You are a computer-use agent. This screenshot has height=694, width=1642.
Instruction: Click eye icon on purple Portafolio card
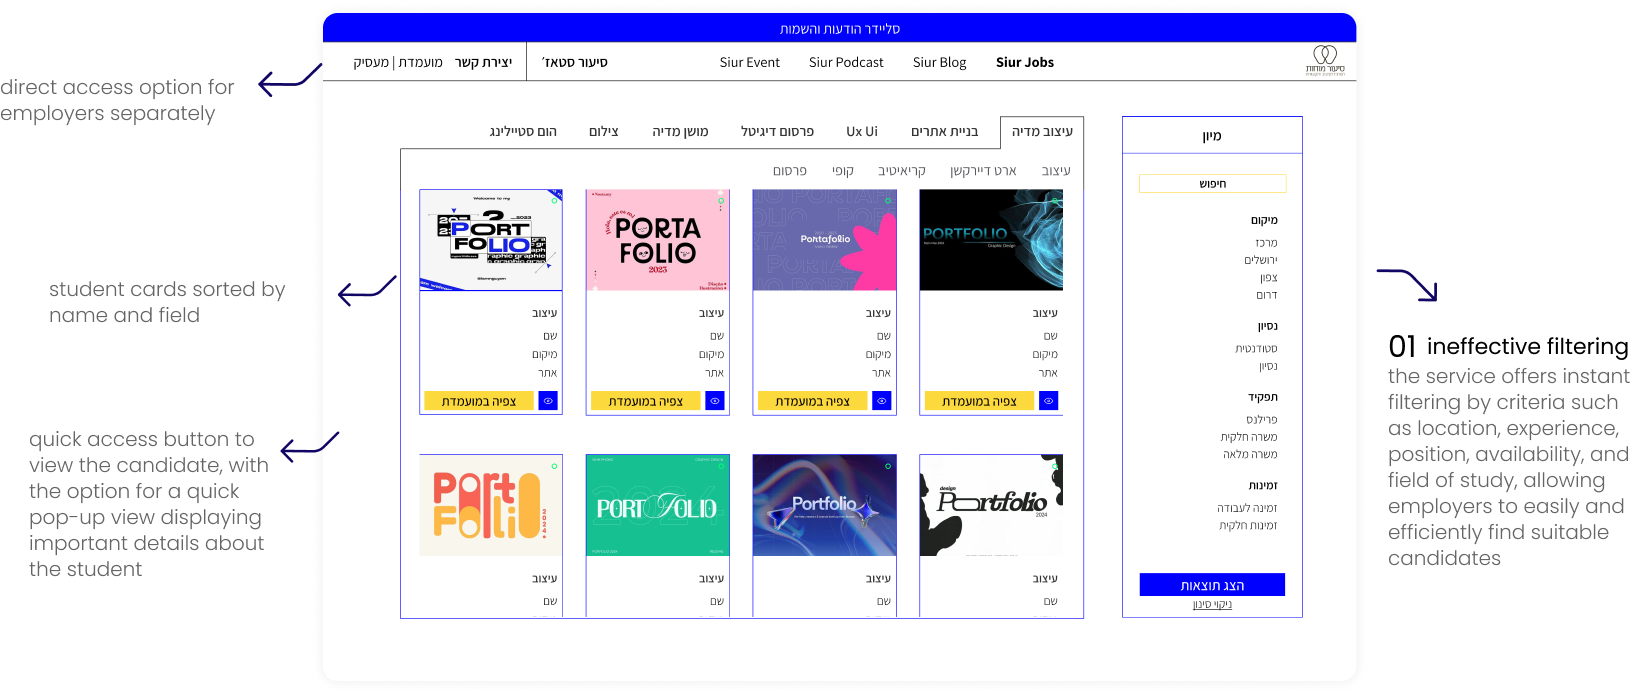click(882, 401)
